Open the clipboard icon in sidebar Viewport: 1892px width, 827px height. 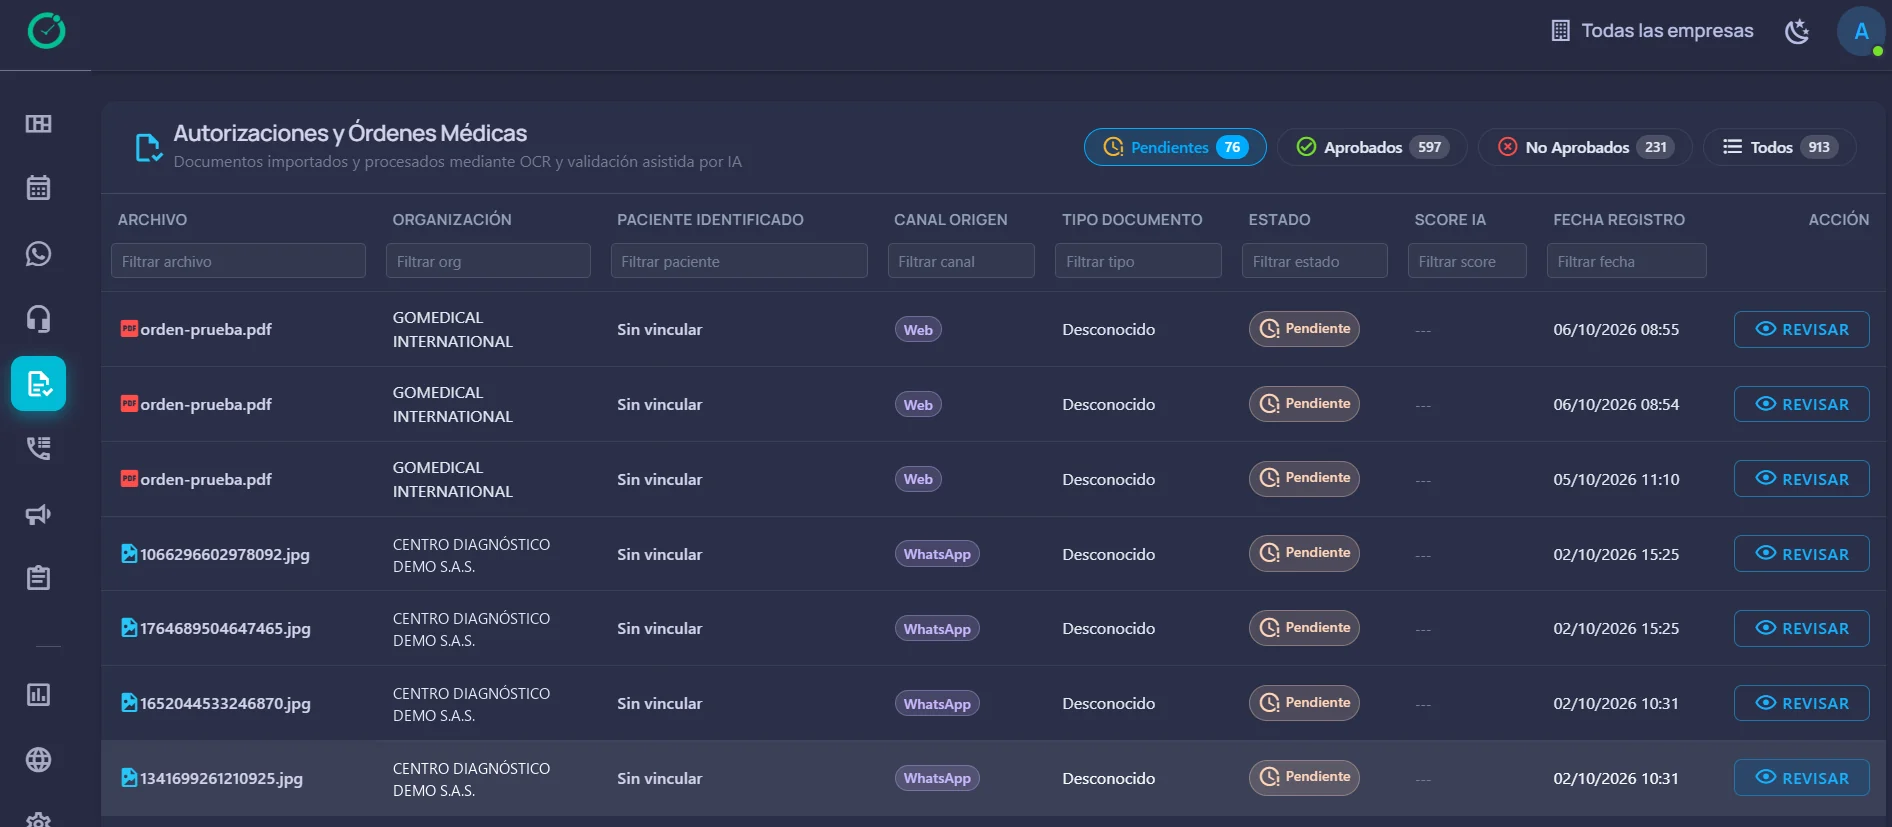click(x=38, y=578)
